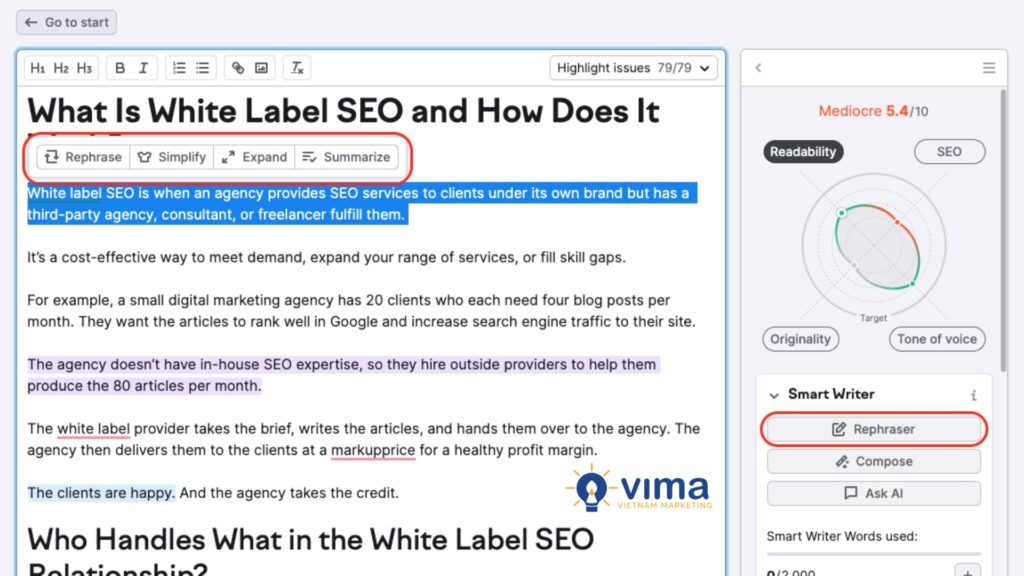The height and width of the screenshot is (576, 1024).
Task: Apply Heading 1 formatting
Action: click(x=38, y=68)
